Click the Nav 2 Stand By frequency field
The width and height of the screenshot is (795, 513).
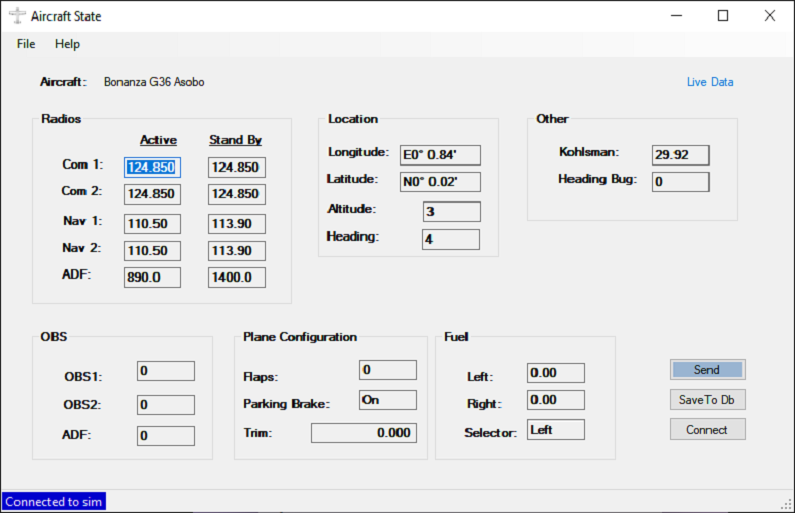point(237,250)
